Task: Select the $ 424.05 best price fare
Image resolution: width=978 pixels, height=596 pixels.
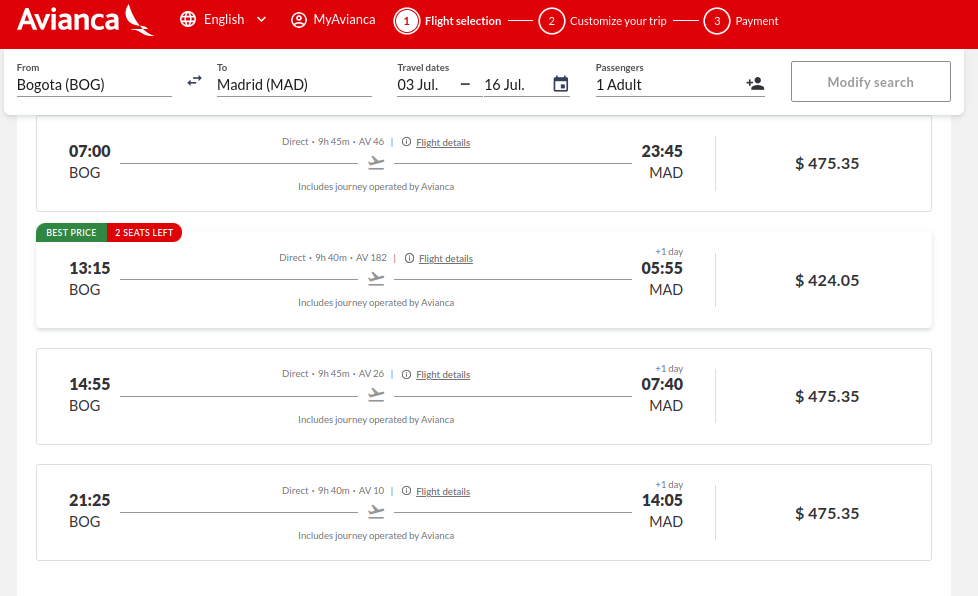Action: [x=827, y=281]
